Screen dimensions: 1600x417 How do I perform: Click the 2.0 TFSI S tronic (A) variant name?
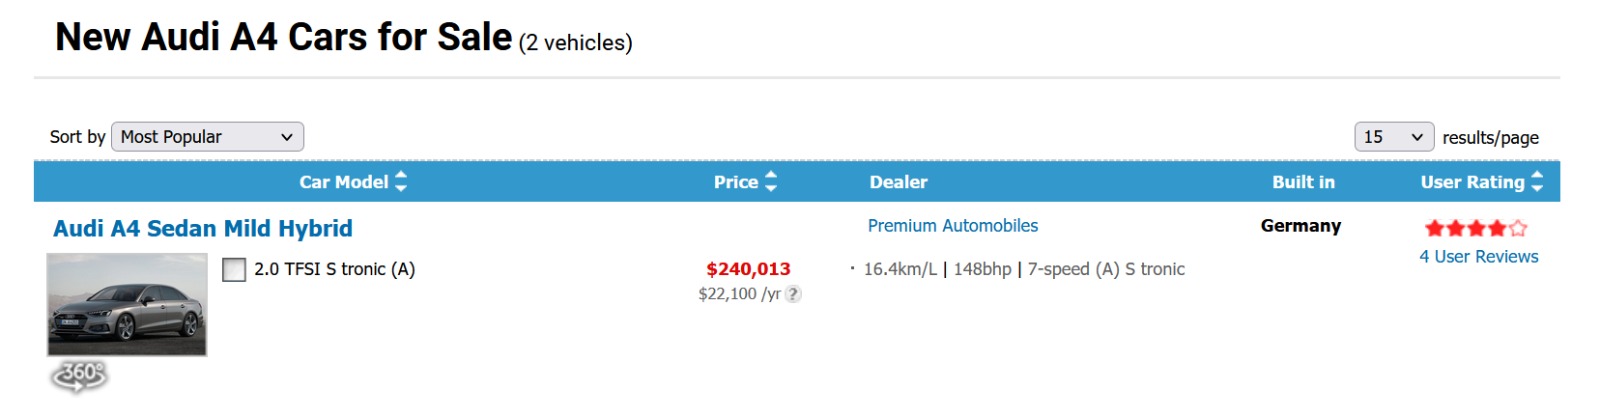pyautogui.click(x=334, y=269)
